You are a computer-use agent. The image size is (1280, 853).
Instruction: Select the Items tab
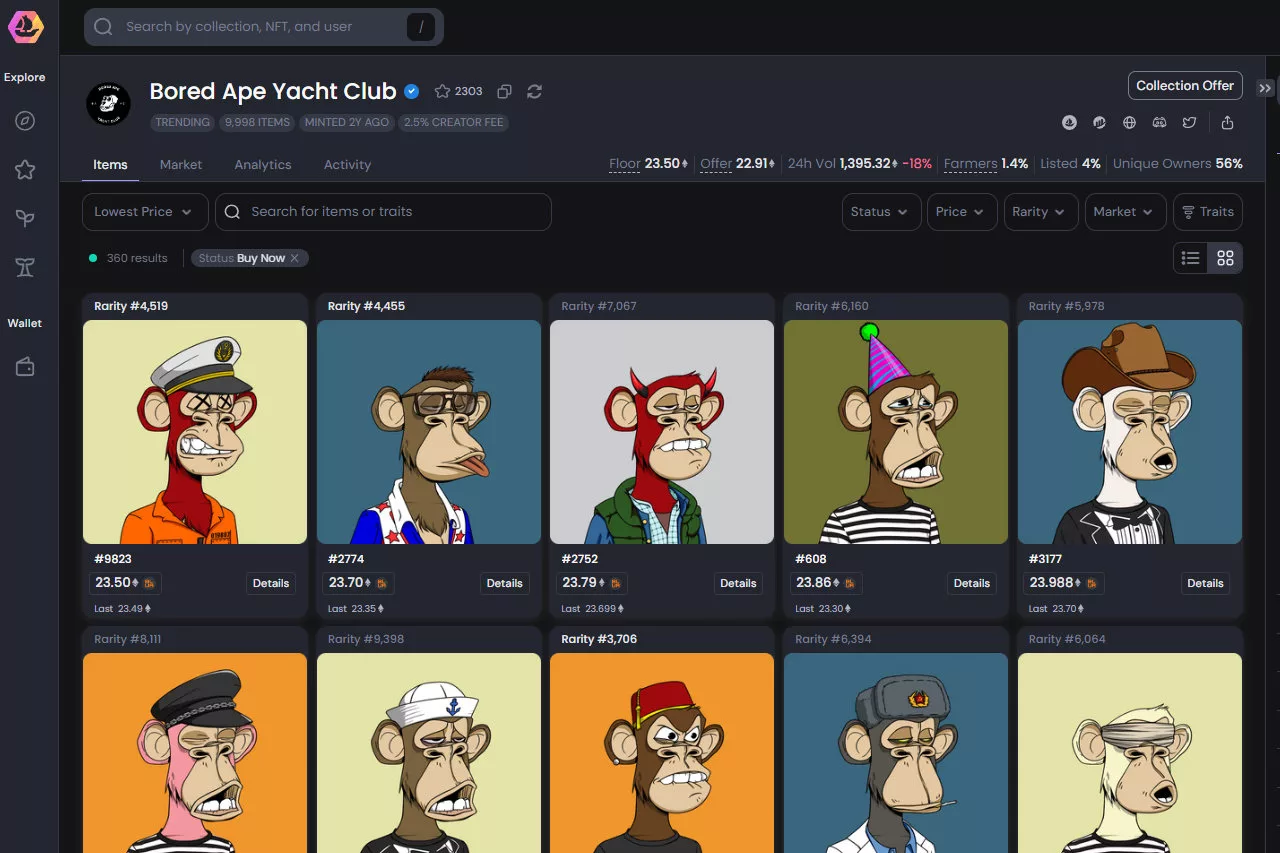click(110, 165)
